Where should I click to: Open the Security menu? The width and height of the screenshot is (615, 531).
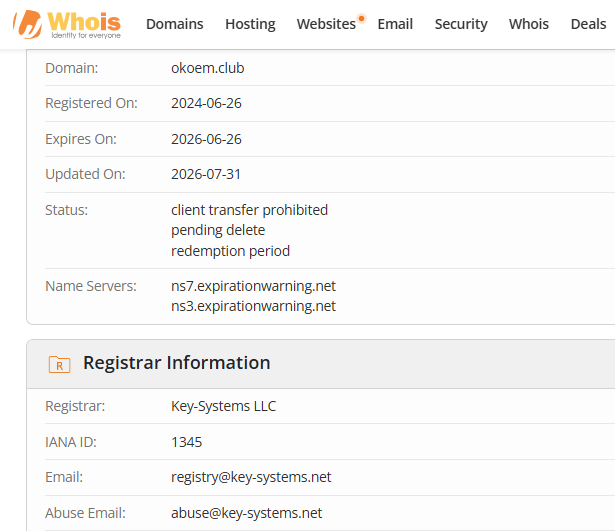pos(461,24)
